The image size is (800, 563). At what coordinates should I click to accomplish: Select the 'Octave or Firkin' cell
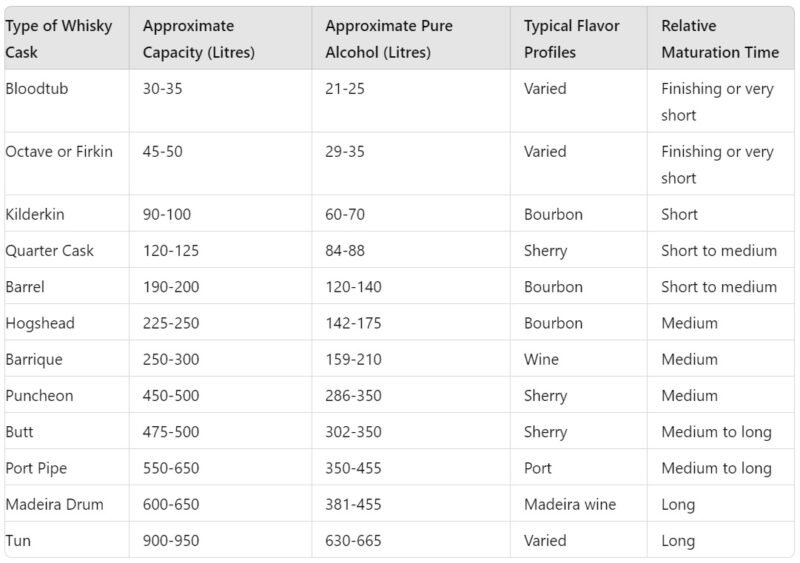[x=59, y=152]
